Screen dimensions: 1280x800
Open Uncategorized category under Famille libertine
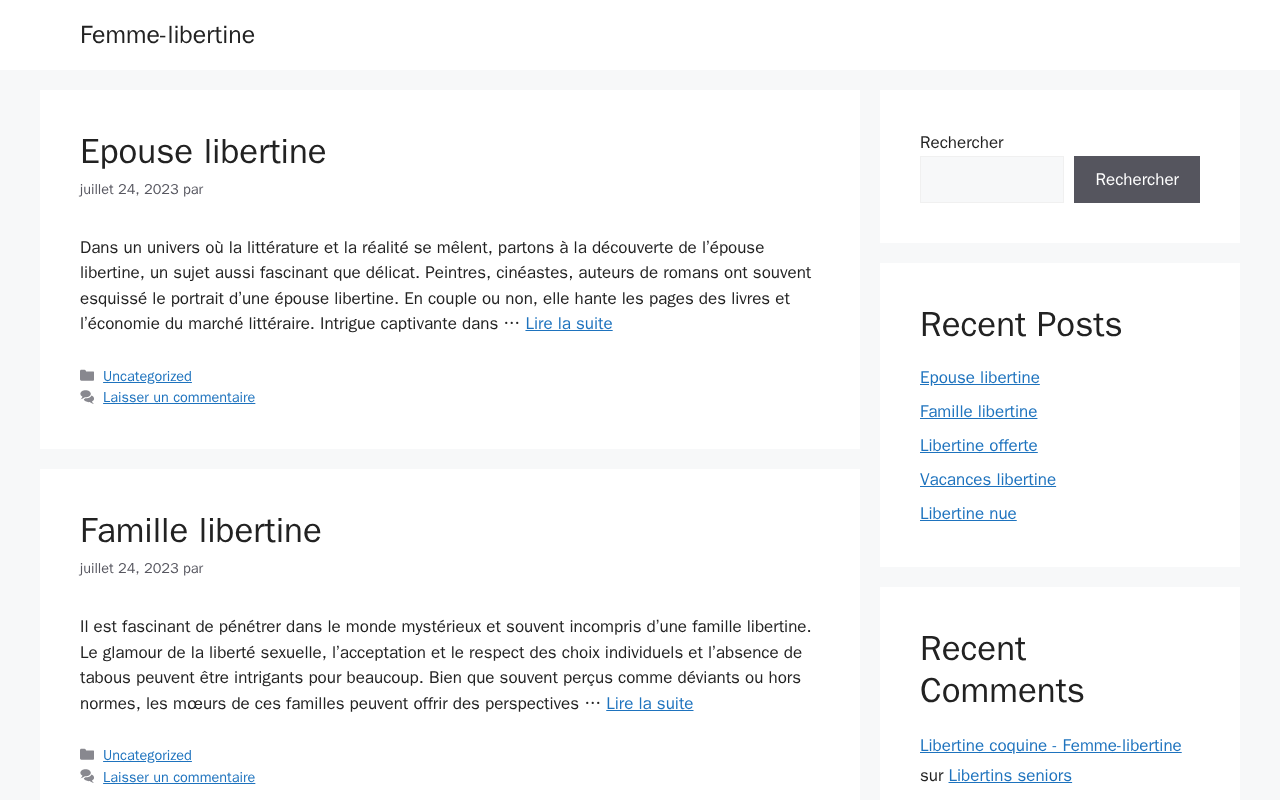pyautogui.click(x=147, y=755)
